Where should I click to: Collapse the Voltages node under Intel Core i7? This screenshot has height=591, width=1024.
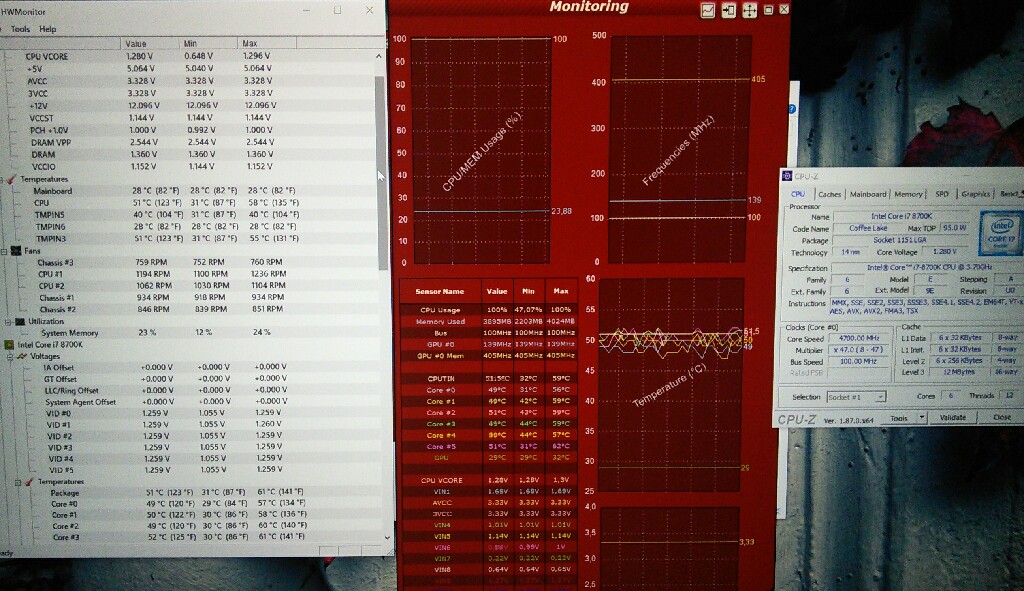10,357
